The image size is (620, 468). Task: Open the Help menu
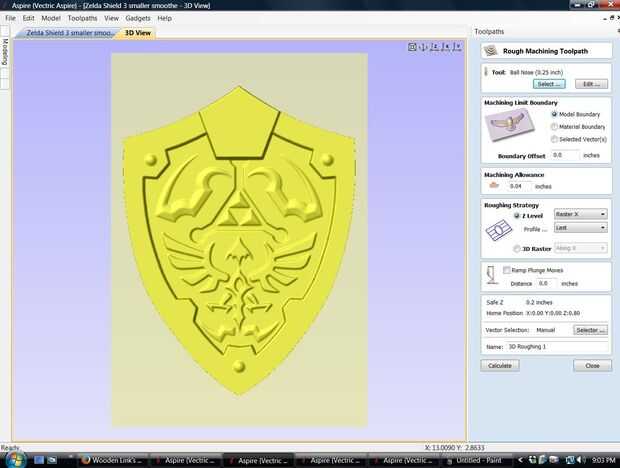click(x=164, y=18)
